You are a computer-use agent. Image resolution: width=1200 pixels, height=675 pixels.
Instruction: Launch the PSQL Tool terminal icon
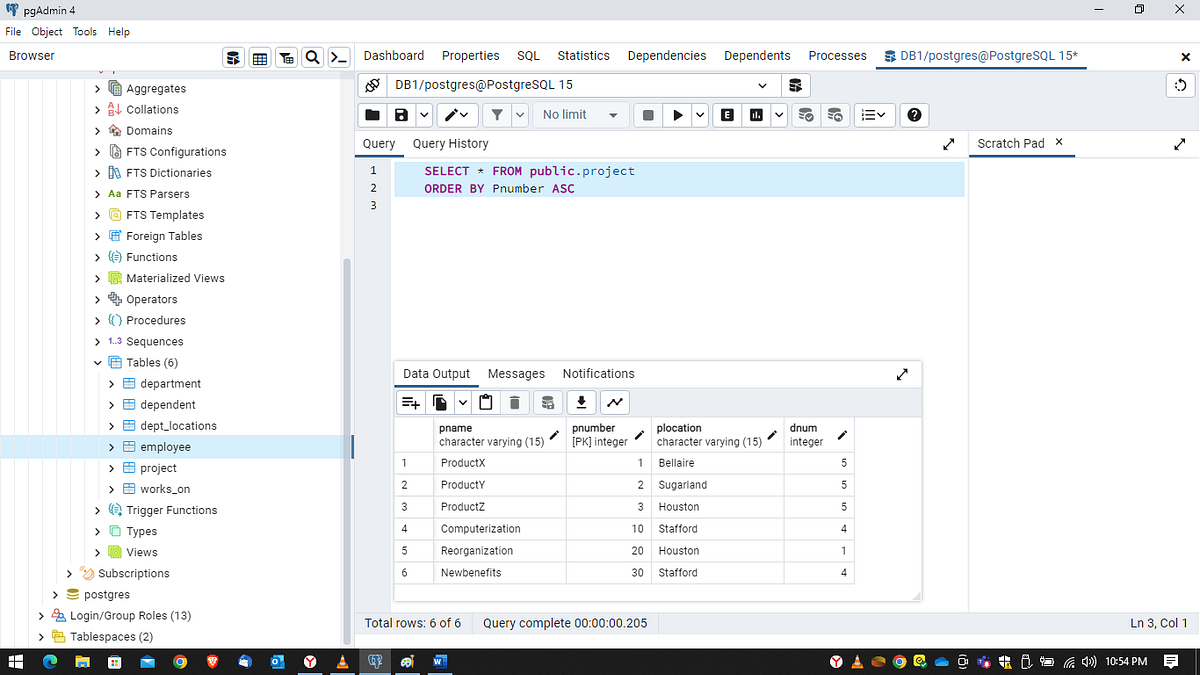[x=339, y=57]
